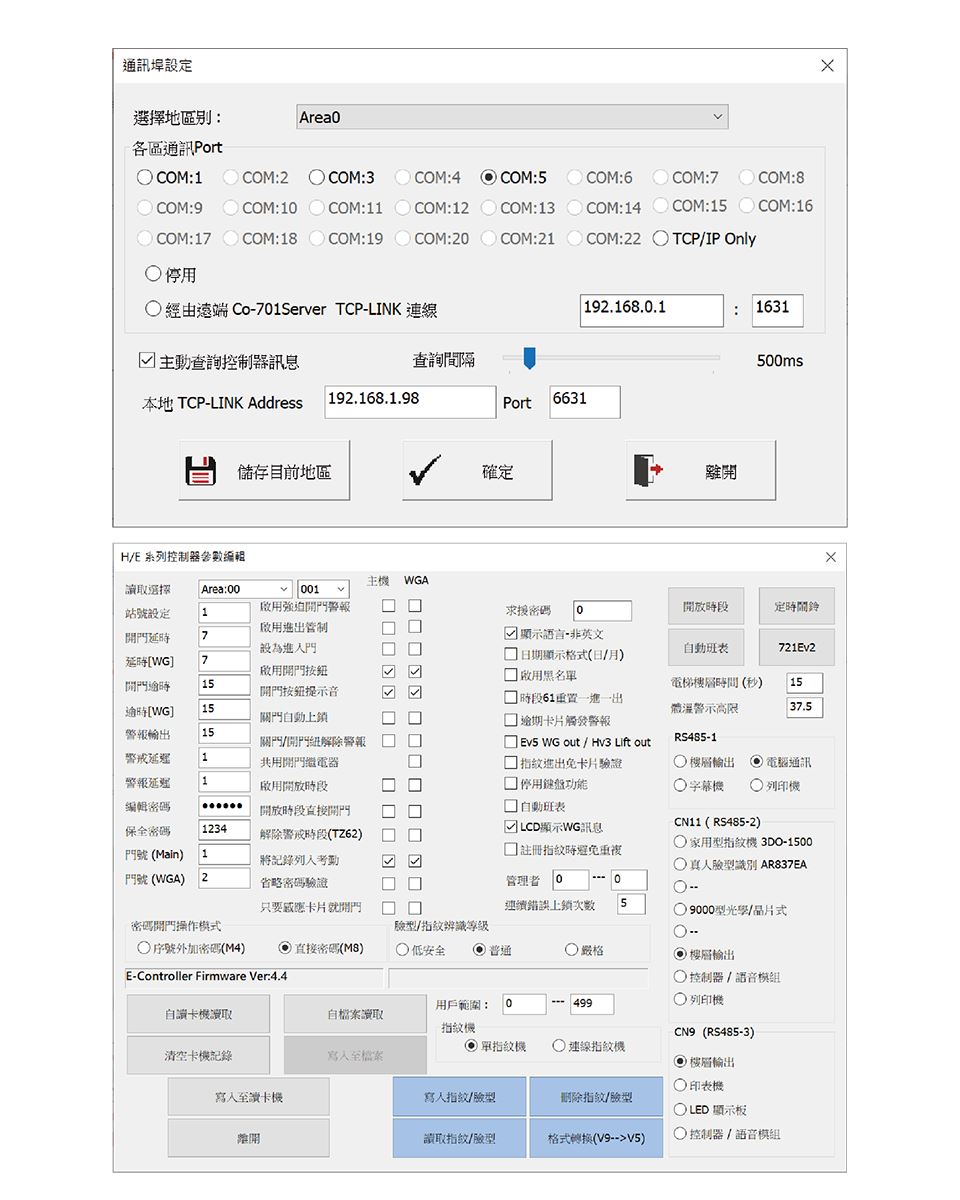The width and height of the screenshot is (960, 1200).
Task: Click the 本地 TCP-LINK Address input field
Action: [410, 401]
